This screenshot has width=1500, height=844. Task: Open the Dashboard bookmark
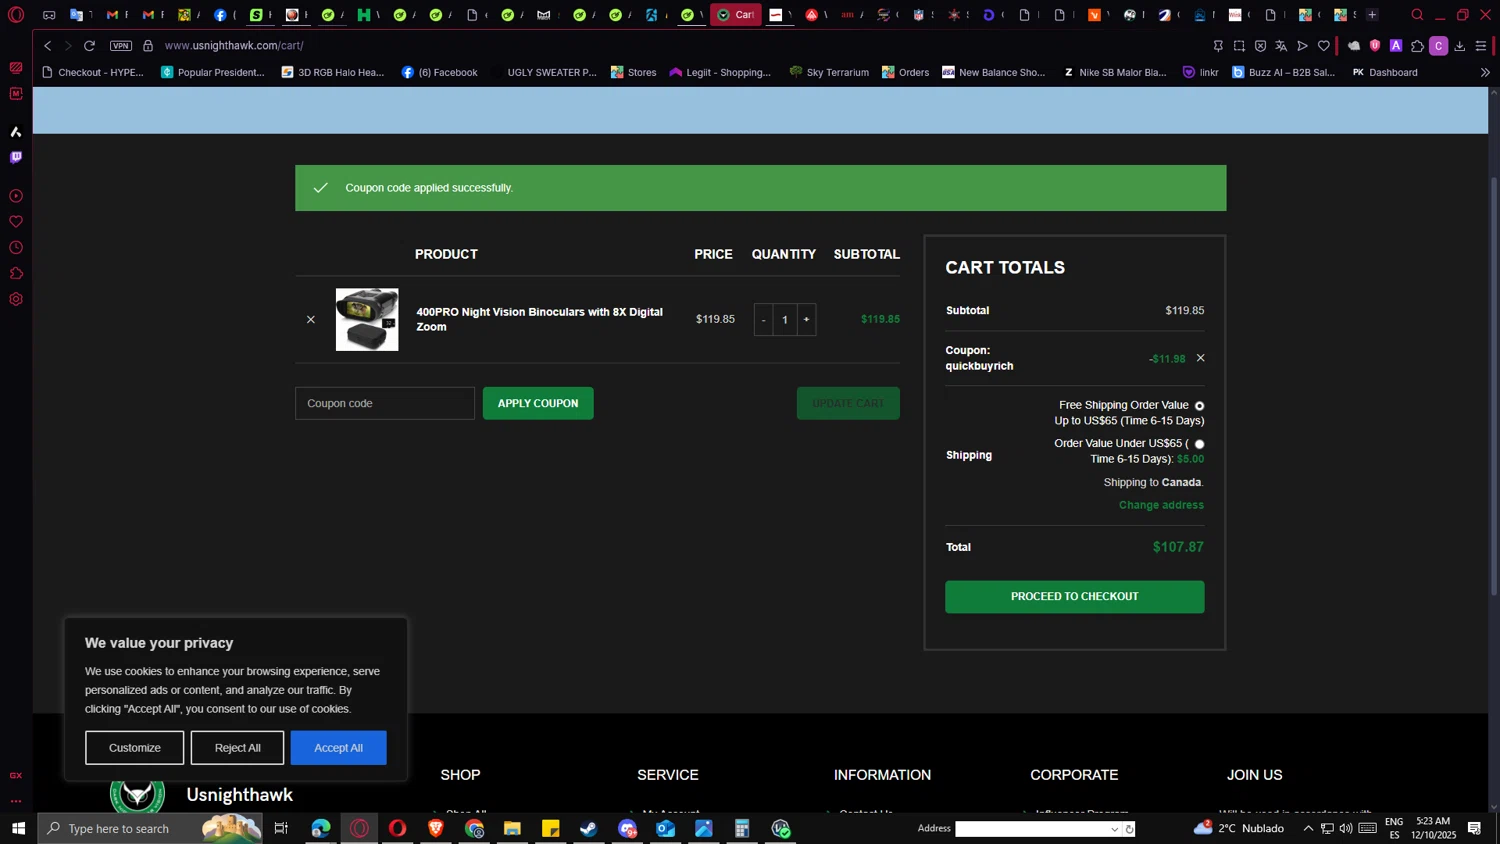click(x=1384, y=73)
